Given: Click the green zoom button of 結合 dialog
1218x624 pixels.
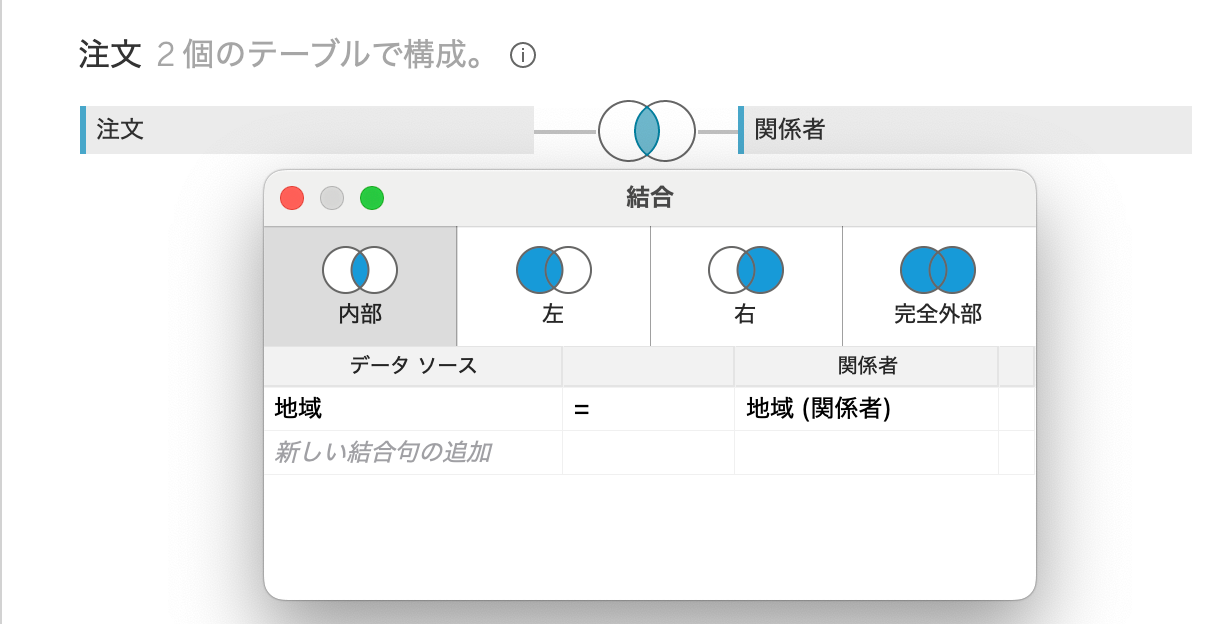Looking at the screenshot, I should [x=372, y=198].
